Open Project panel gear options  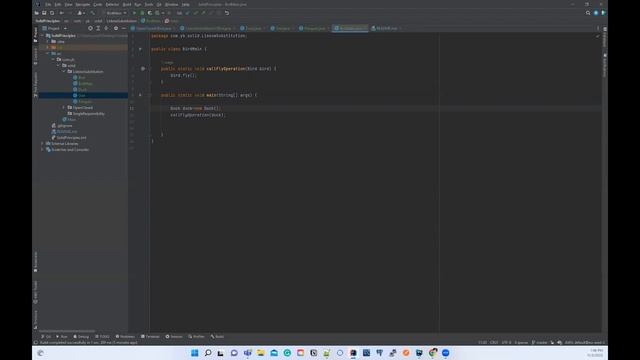point(116,29)
